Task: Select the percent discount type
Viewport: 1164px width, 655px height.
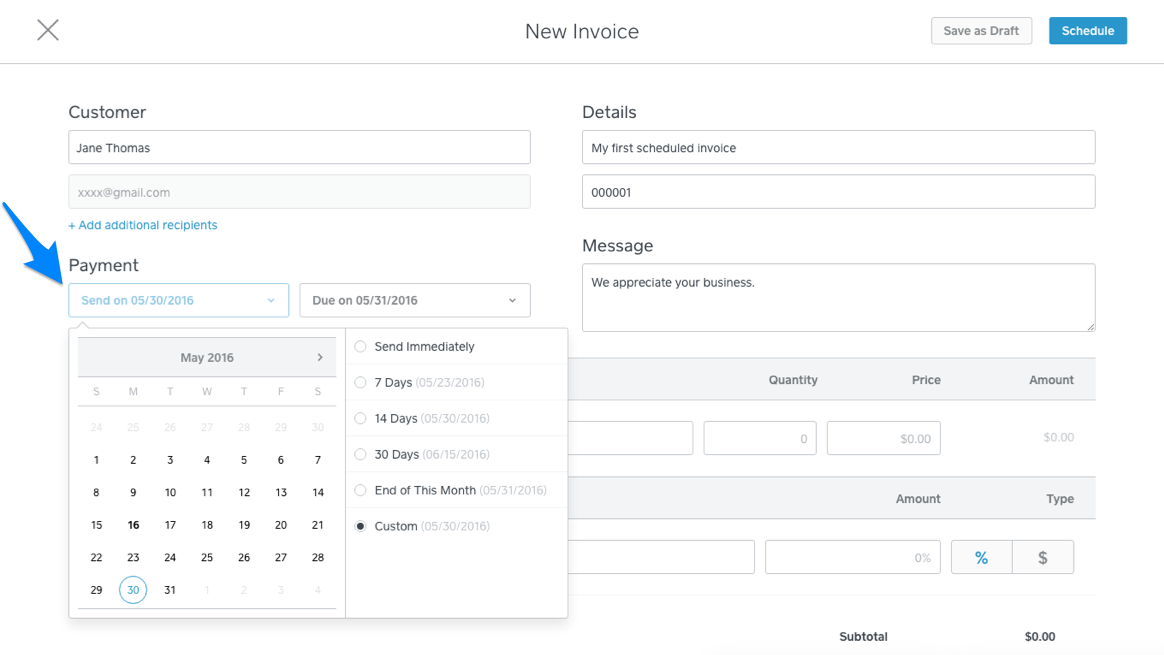Action: tap(981, 557)
